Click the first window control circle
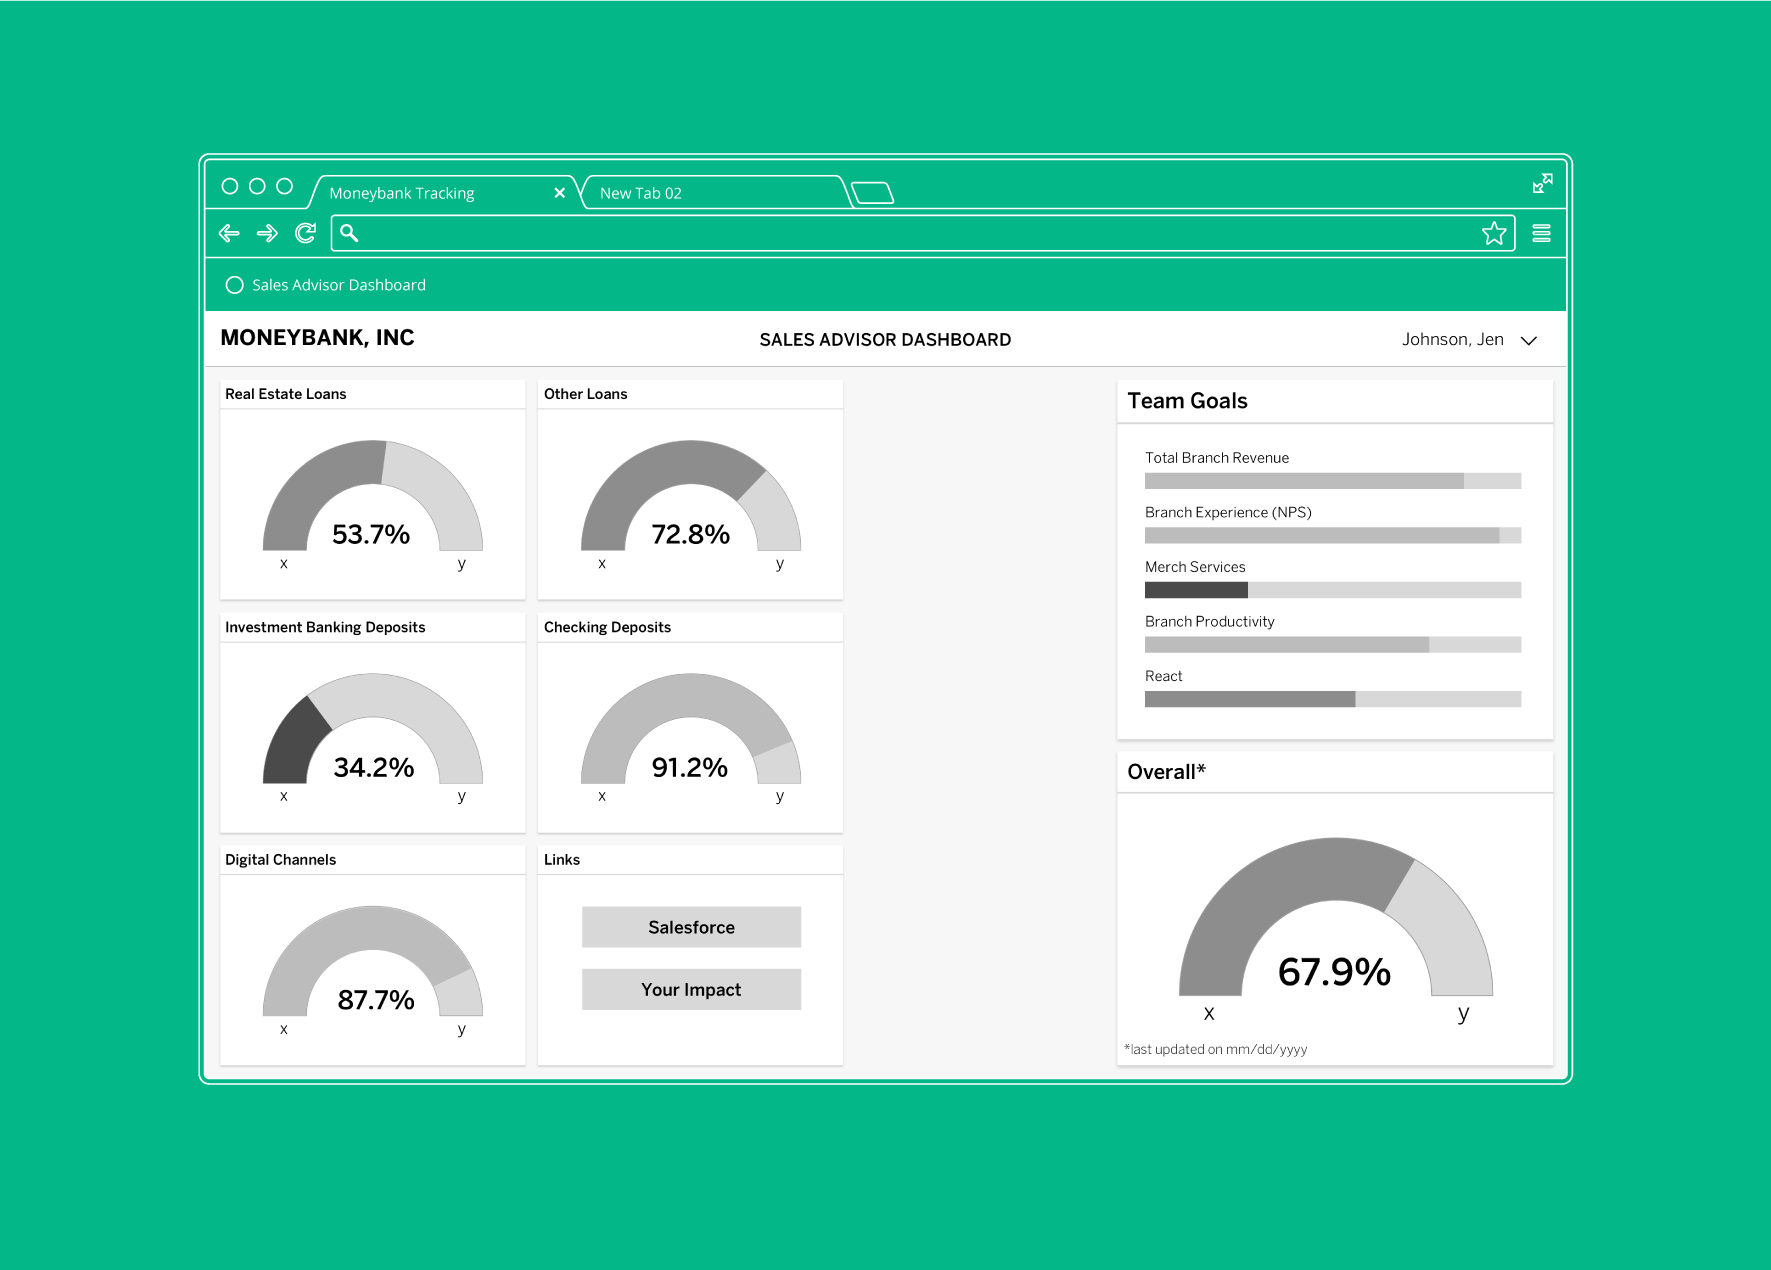Image resolution: width=1771 pixels, height=1270 pixels. [x=230, y=186]
